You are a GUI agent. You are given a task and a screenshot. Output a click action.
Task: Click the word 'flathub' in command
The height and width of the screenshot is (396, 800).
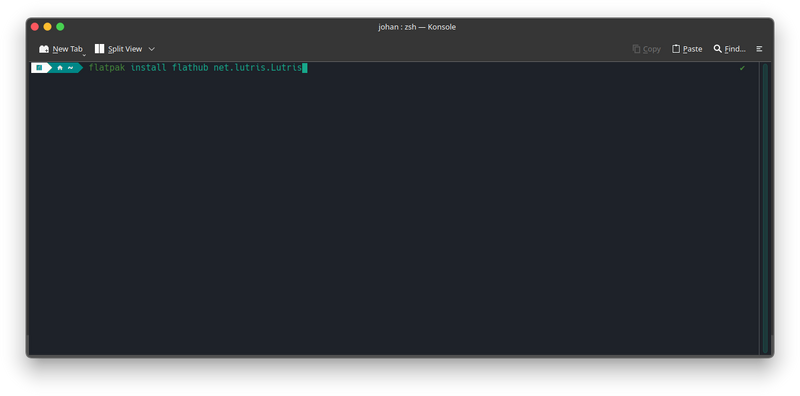click(x=190, y=68)
